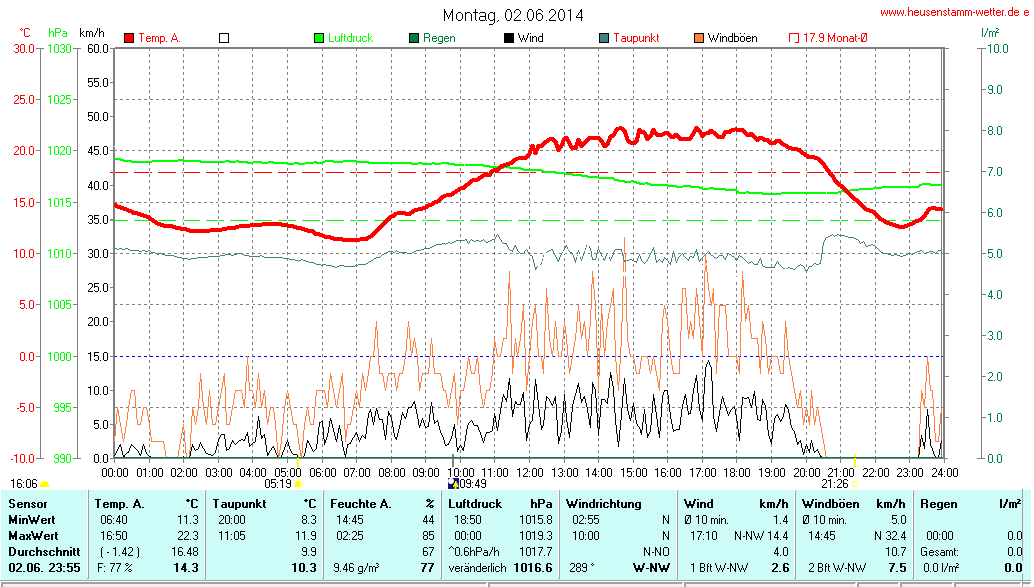The image size is (1034, 587).
Task: Click the red Temp. A. legend square
Action: (x=129, y=38)
